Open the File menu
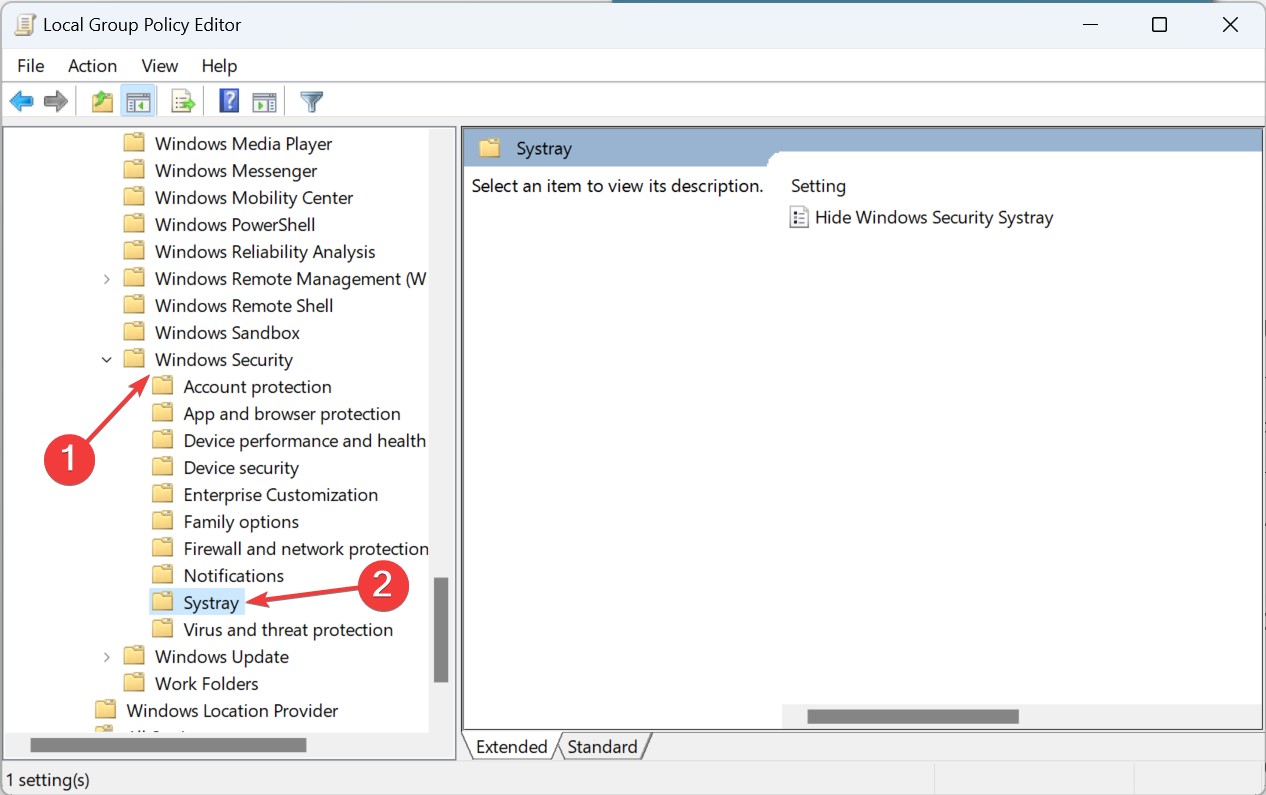Screen dimensions: 1266x795 click(31, 66)
